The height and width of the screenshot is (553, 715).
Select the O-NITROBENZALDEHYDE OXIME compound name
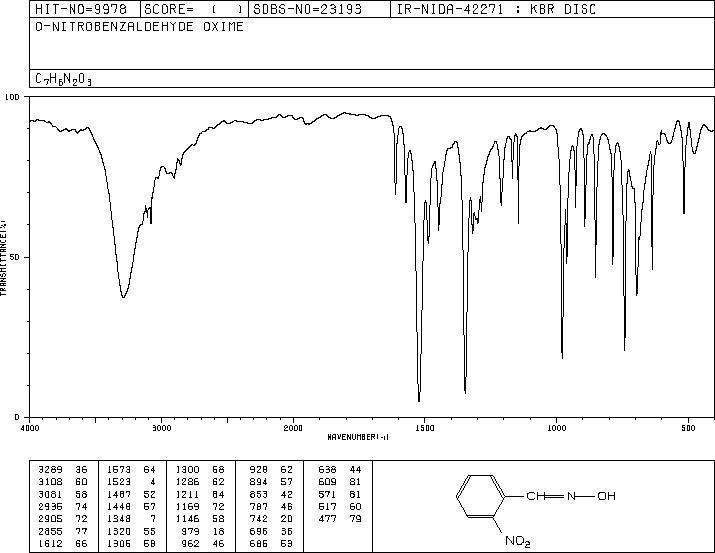pos(139,27)
